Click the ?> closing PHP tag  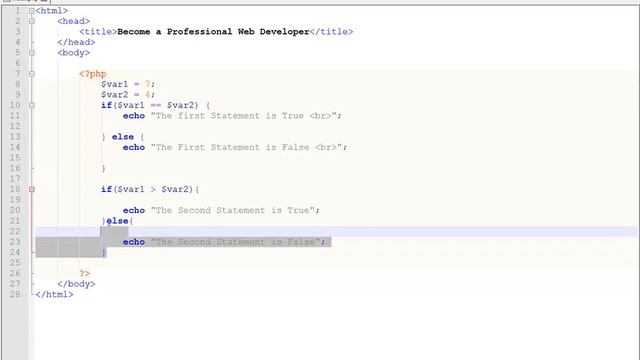tap(85, 273)
